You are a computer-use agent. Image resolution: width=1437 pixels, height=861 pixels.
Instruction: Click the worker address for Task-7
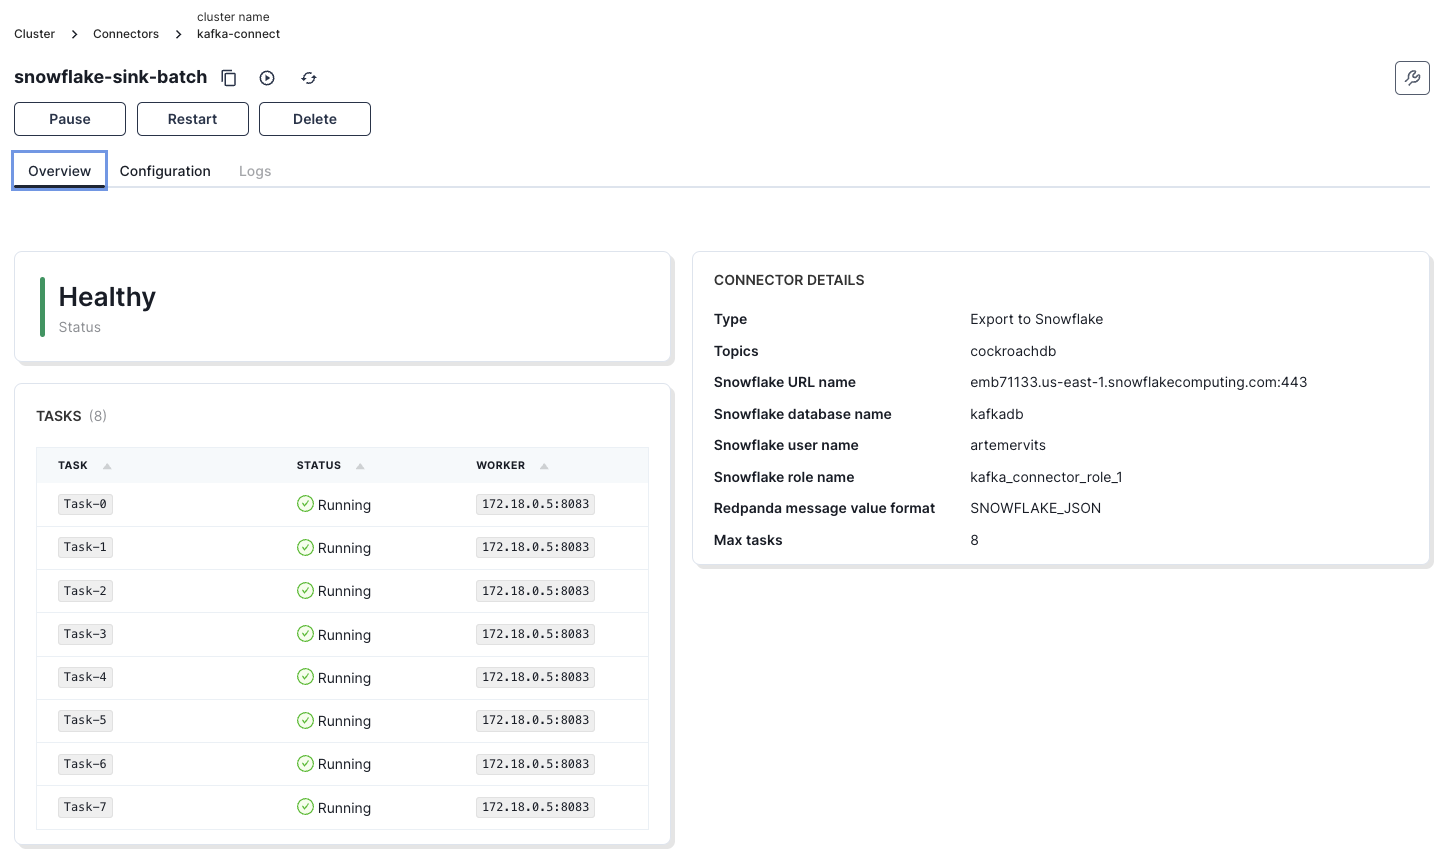(536, 807)
